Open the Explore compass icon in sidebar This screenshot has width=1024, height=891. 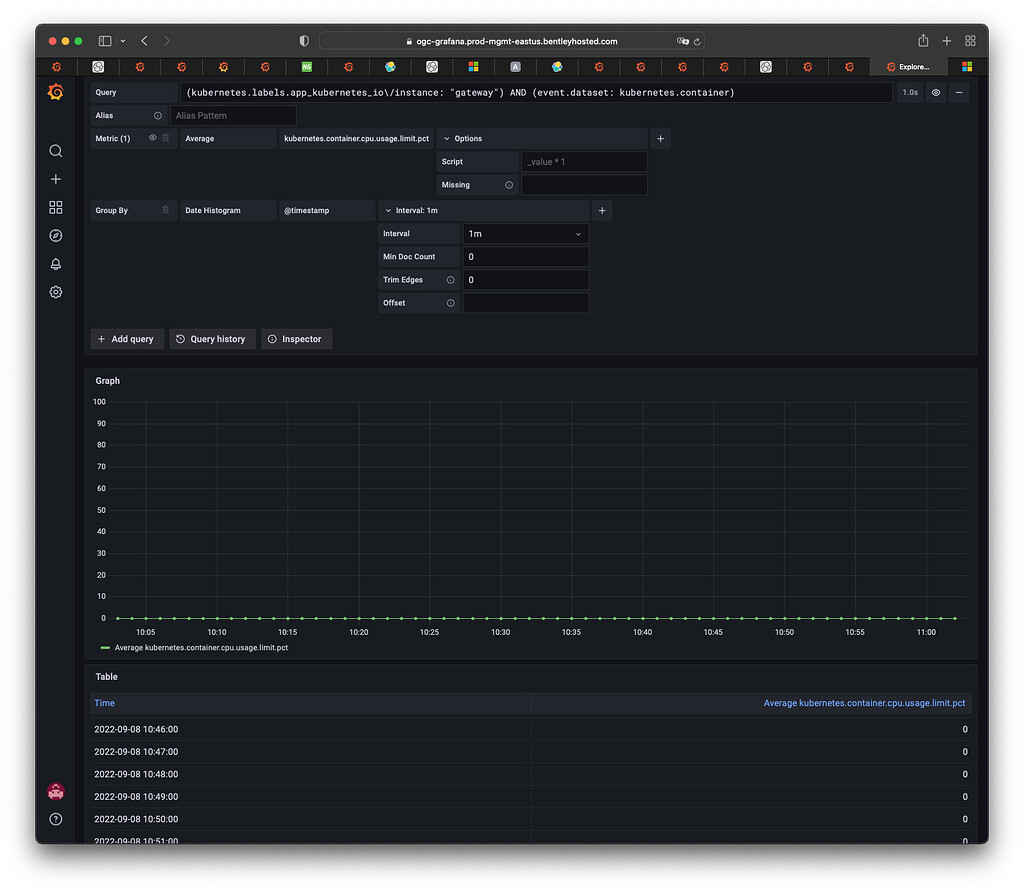pyautogui.click(x=56, y=235)
